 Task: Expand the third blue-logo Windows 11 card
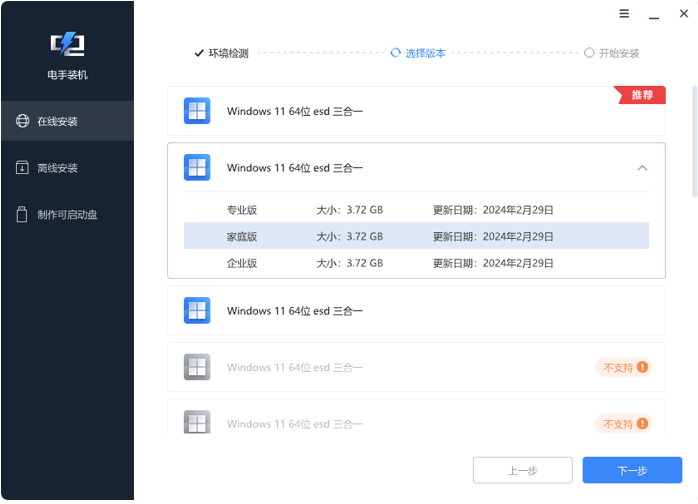[416, 310]
